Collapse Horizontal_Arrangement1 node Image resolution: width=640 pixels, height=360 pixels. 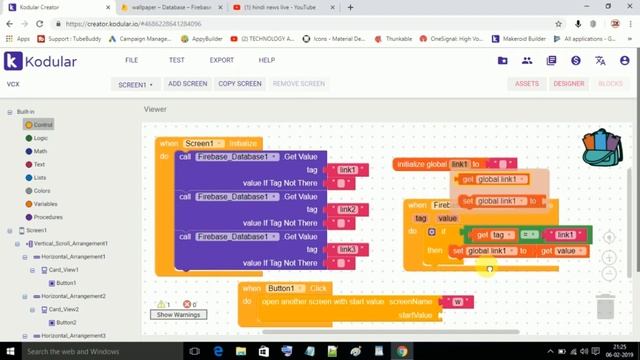pos(25,257)
